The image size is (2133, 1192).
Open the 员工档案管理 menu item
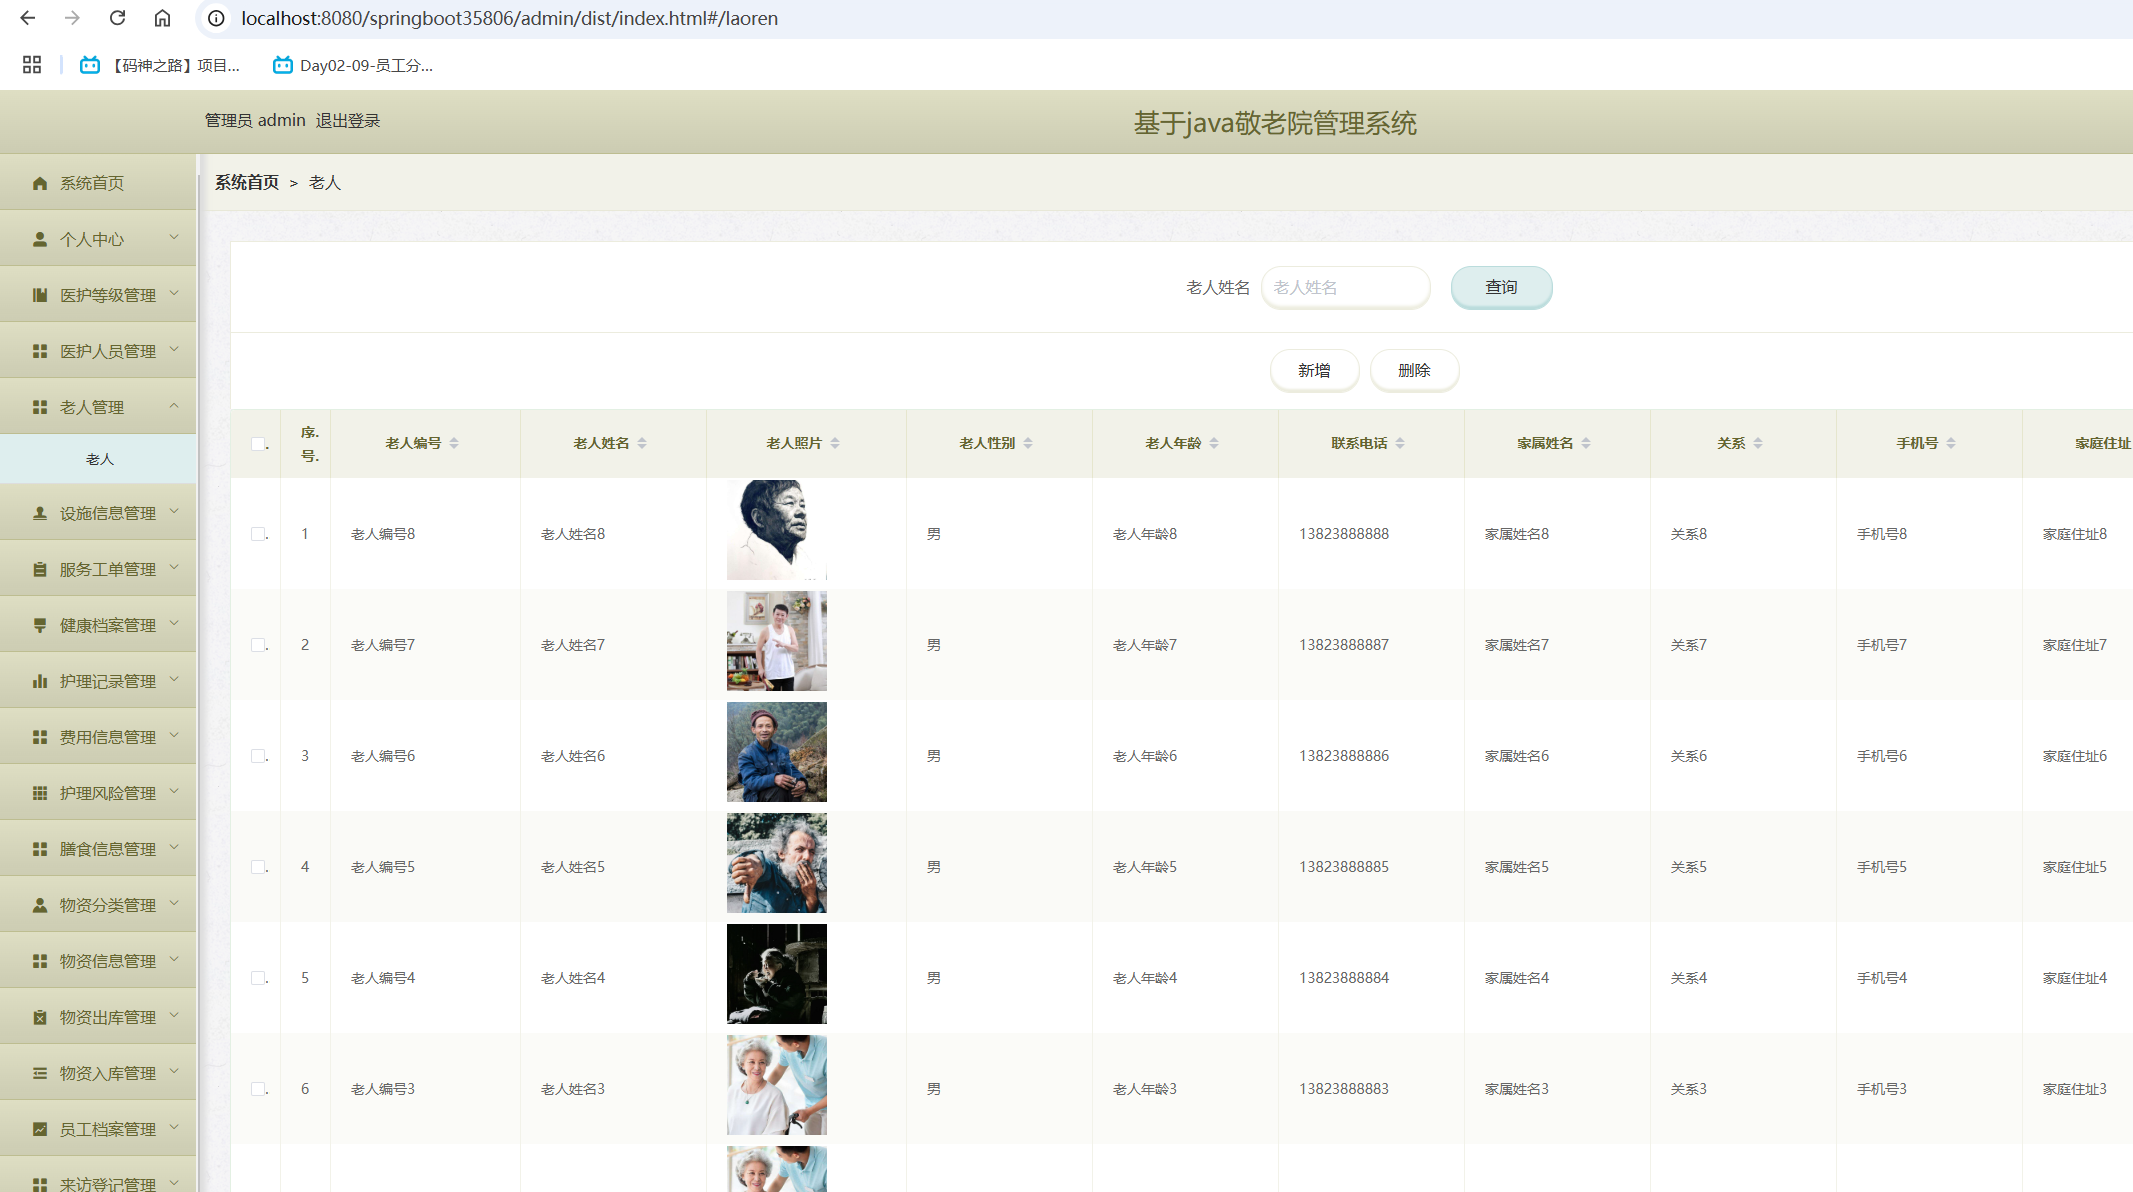click(98, 1129)
